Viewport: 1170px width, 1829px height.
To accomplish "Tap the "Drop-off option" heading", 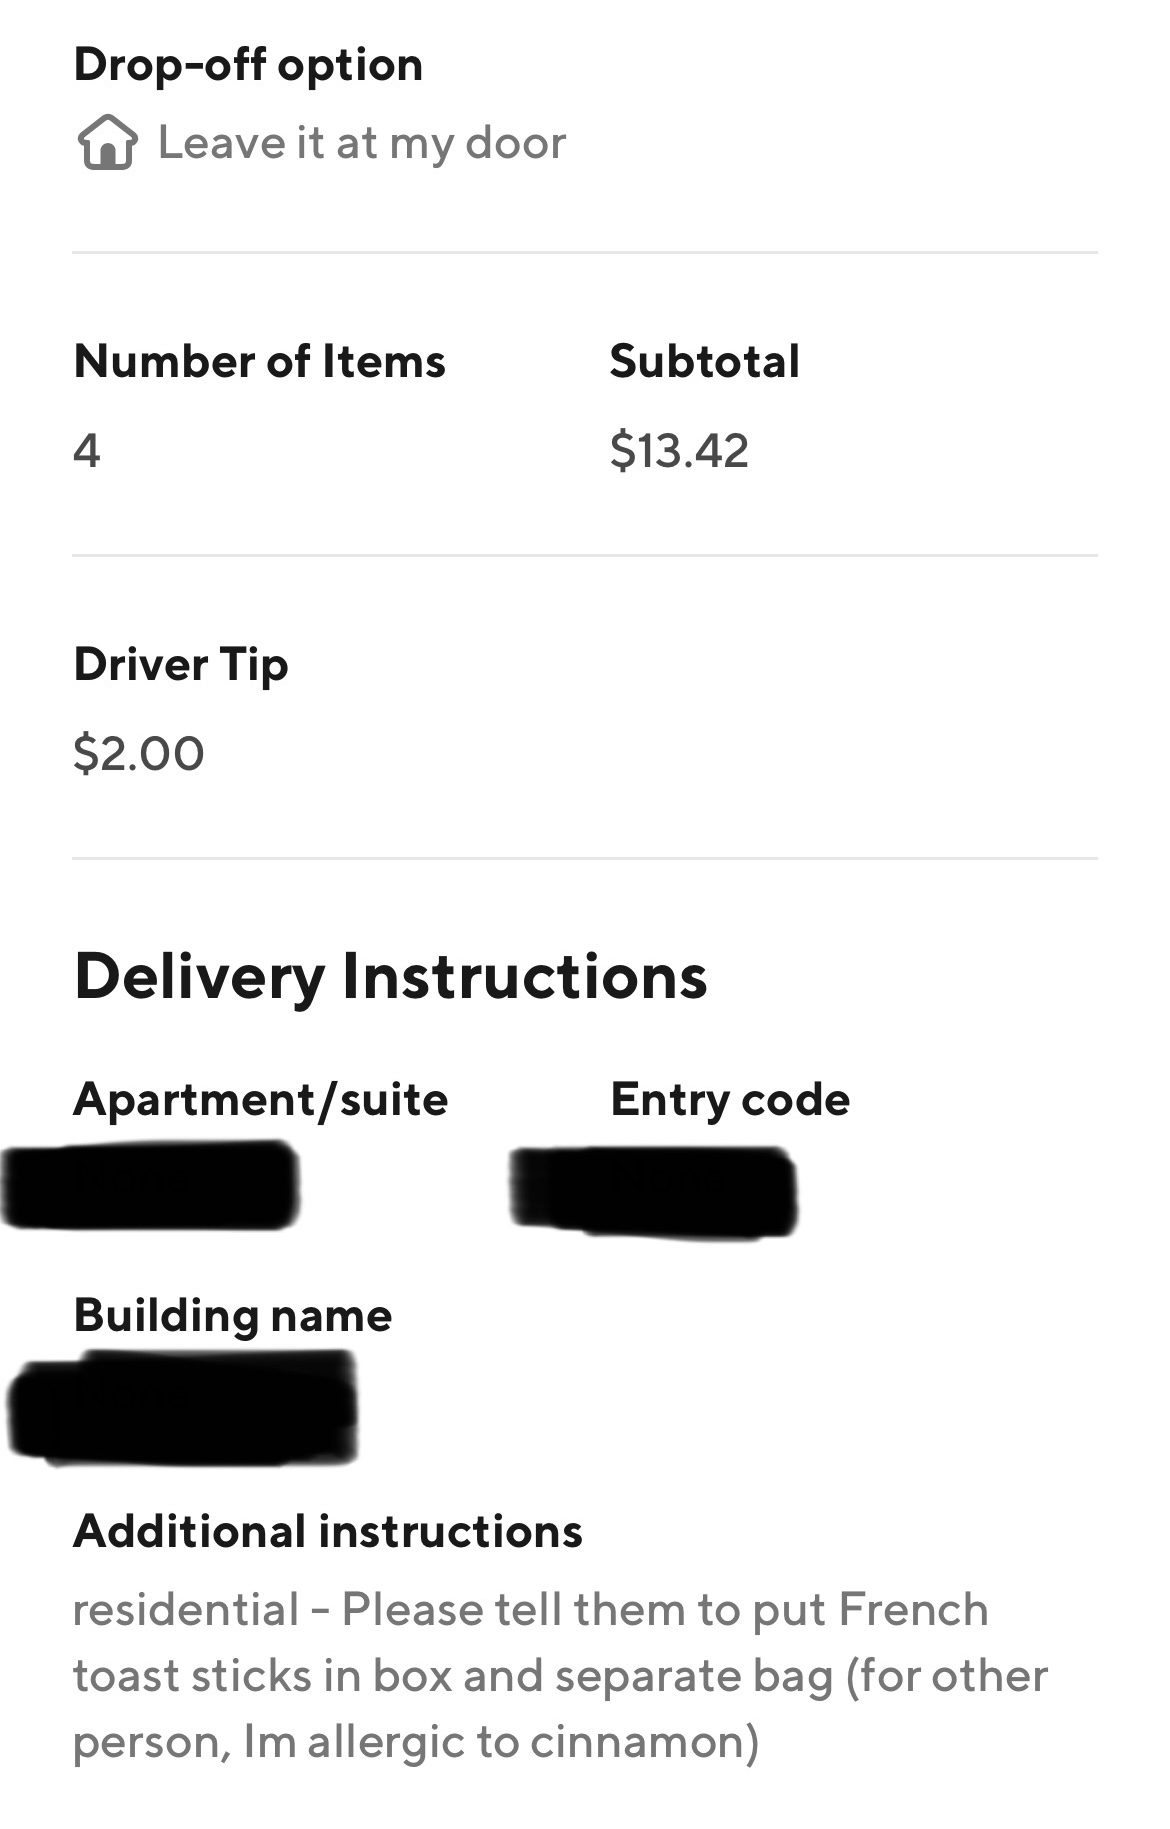I will click(x=248, y=65).
